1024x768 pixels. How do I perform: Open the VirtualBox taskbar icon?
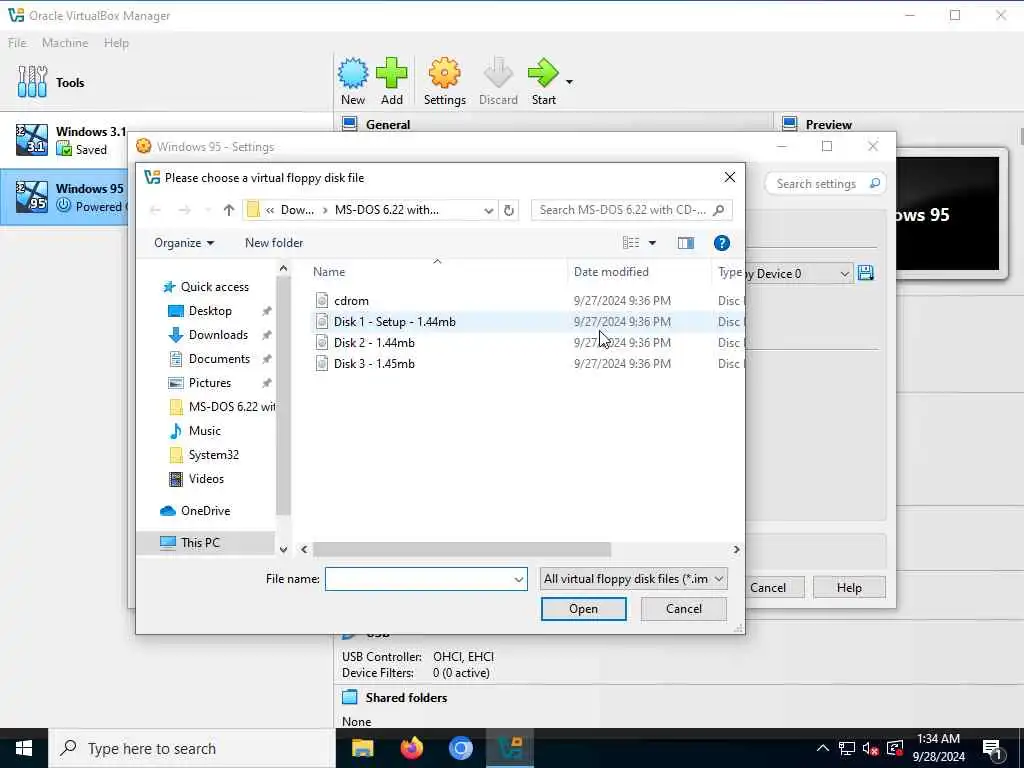point(509,748)
